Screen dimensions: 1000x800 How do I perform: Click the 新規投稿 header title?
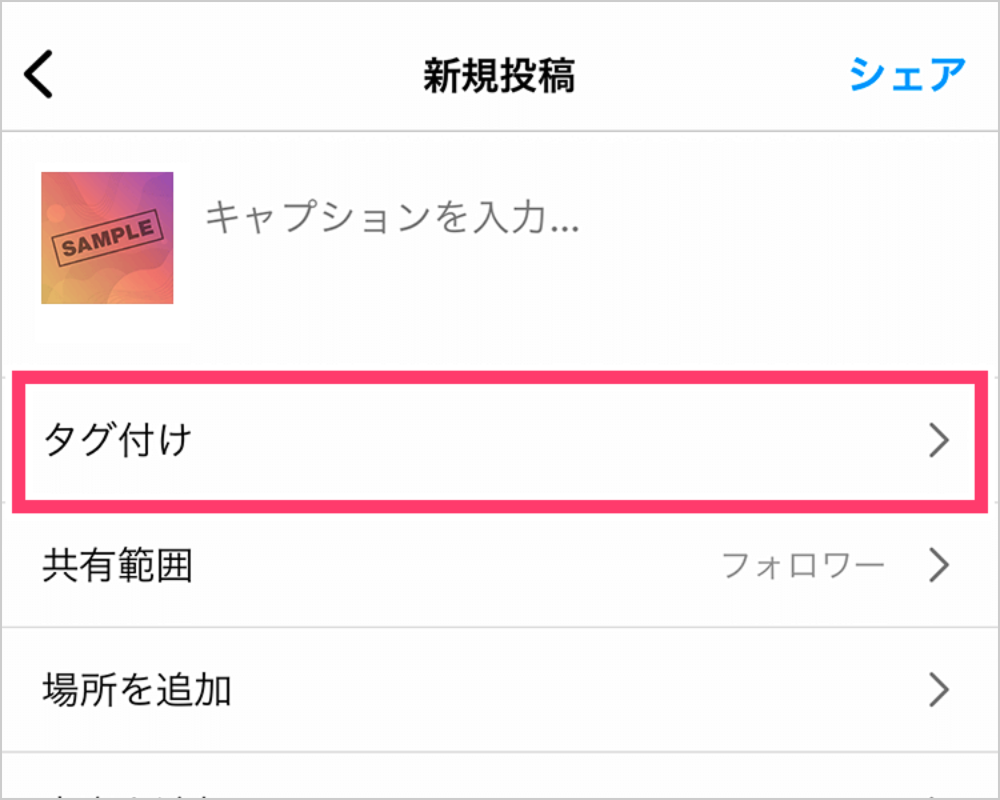click(x=498, y=75)
